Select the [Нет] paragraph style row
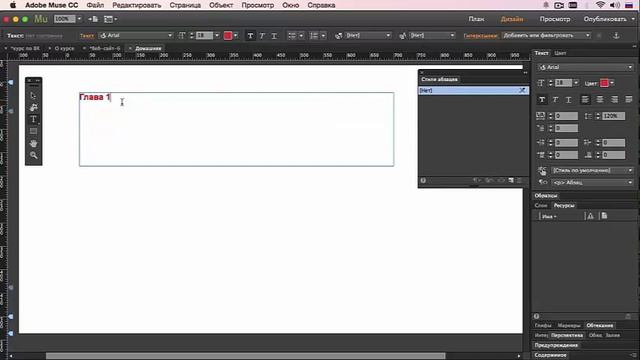This screenshot has height=360, width=640. [x=473, y=90]
